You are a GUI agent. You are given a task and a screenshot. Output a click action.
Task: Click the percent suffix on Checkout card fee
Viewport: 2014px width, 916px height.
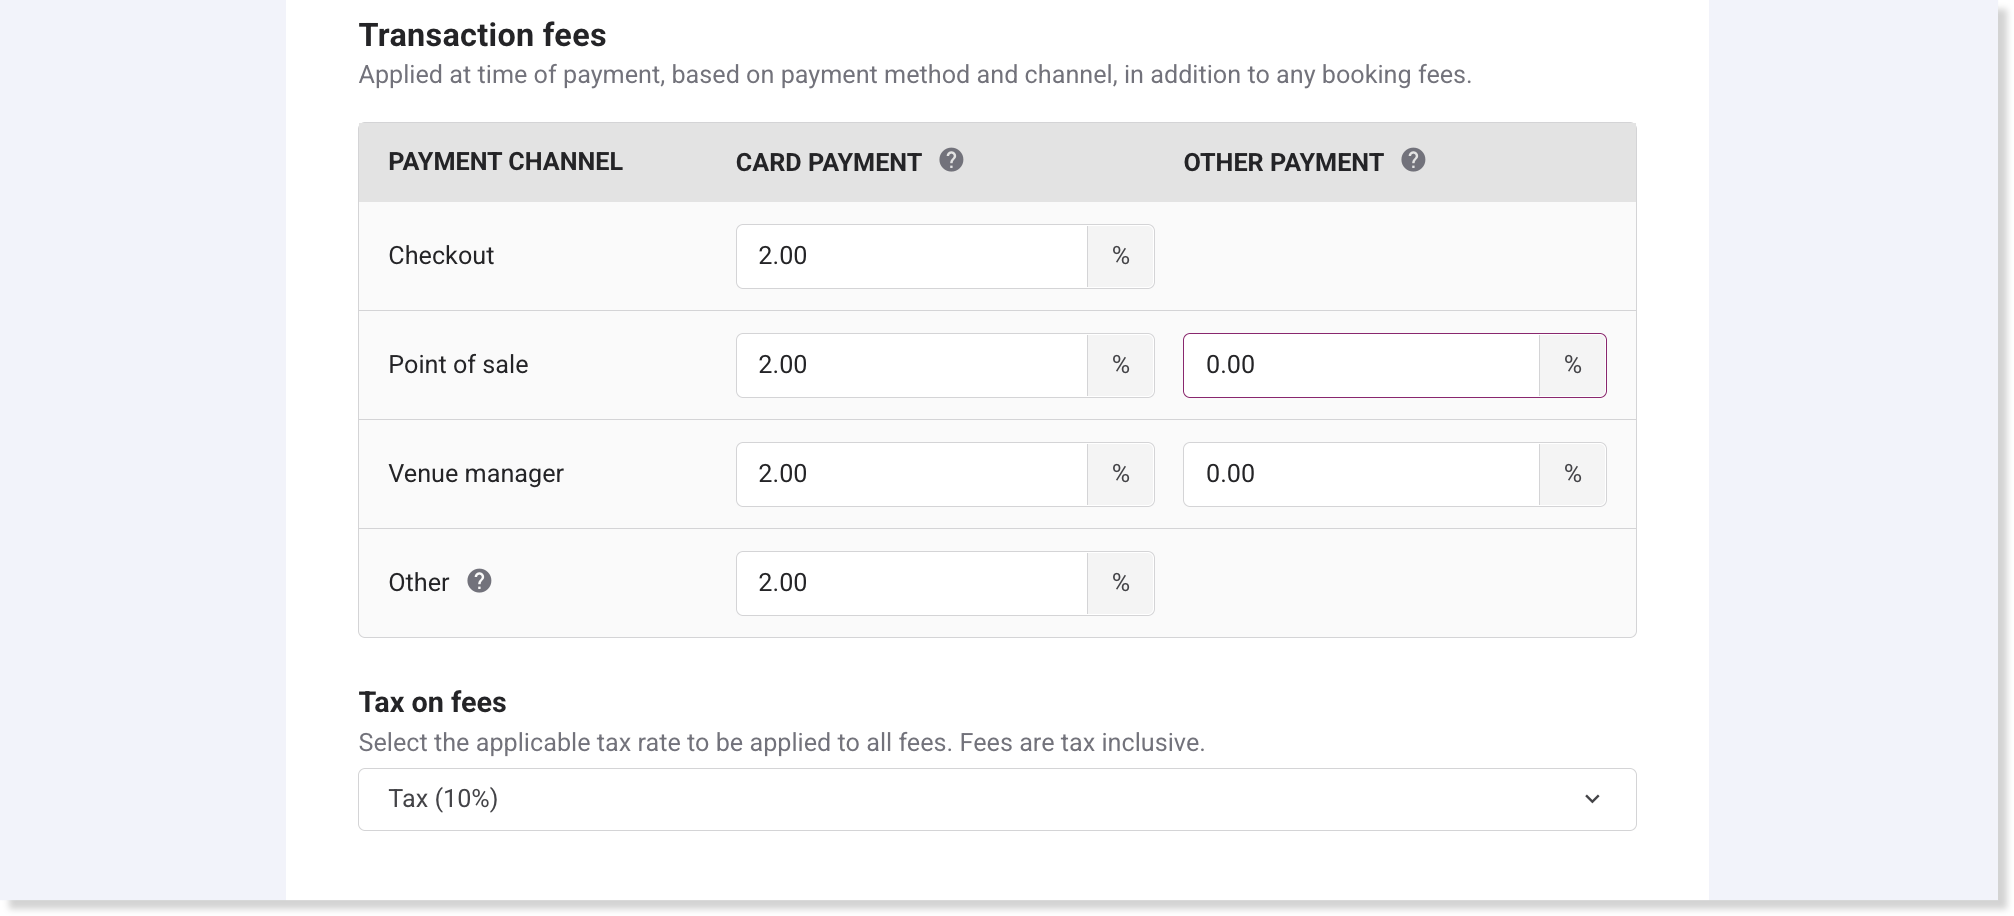pyautogui.click(x=1120, y=256)
